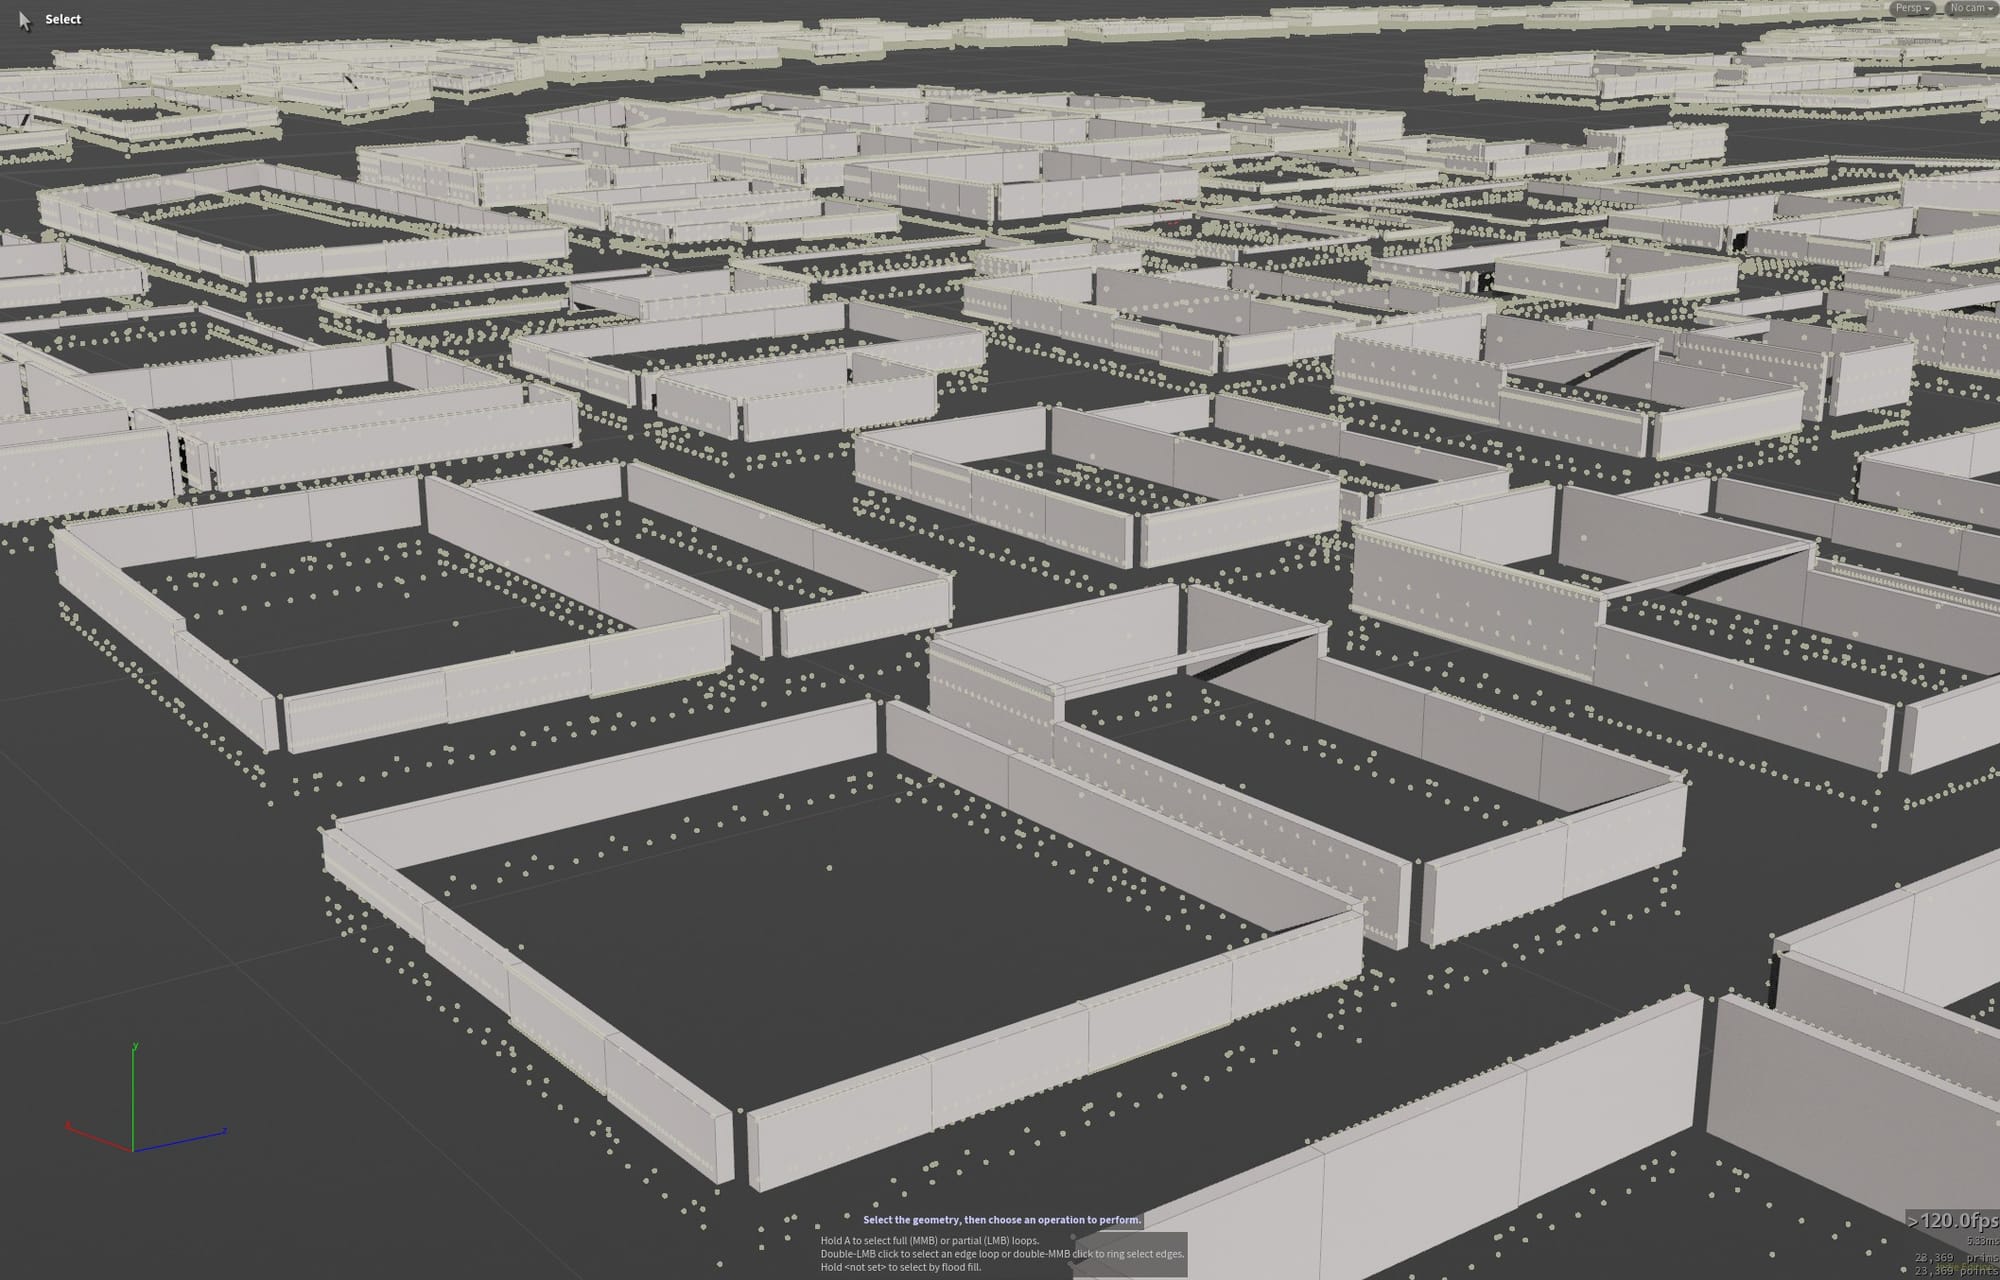
Task: Open the No cam camera dropdown
Action: (1970, 8)
